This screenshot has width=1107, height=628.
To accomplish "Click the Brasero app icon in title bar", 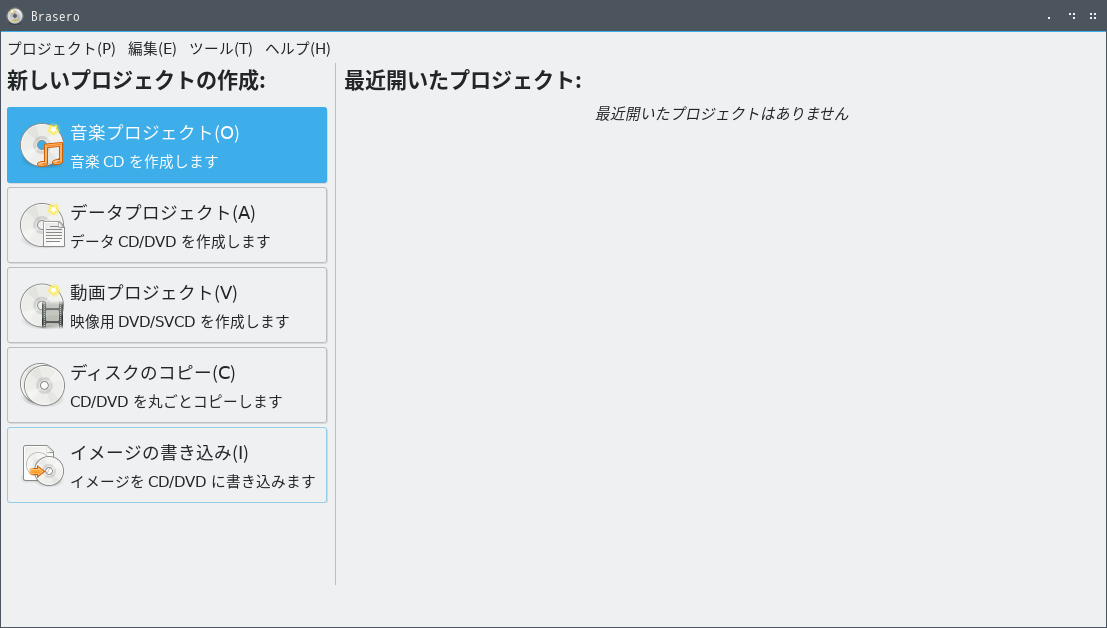I will [x=15, y=16].
